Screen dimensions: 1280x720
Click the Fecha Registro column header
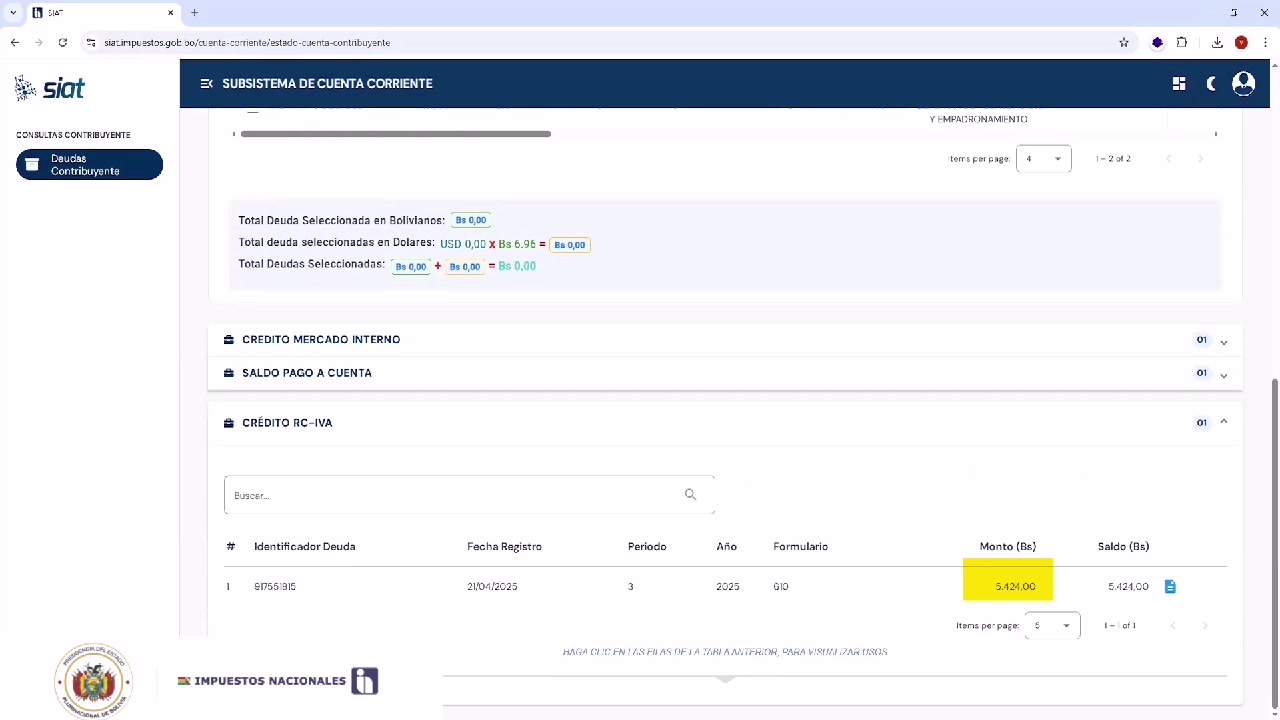pyautogui.click(x=504, y=547)
